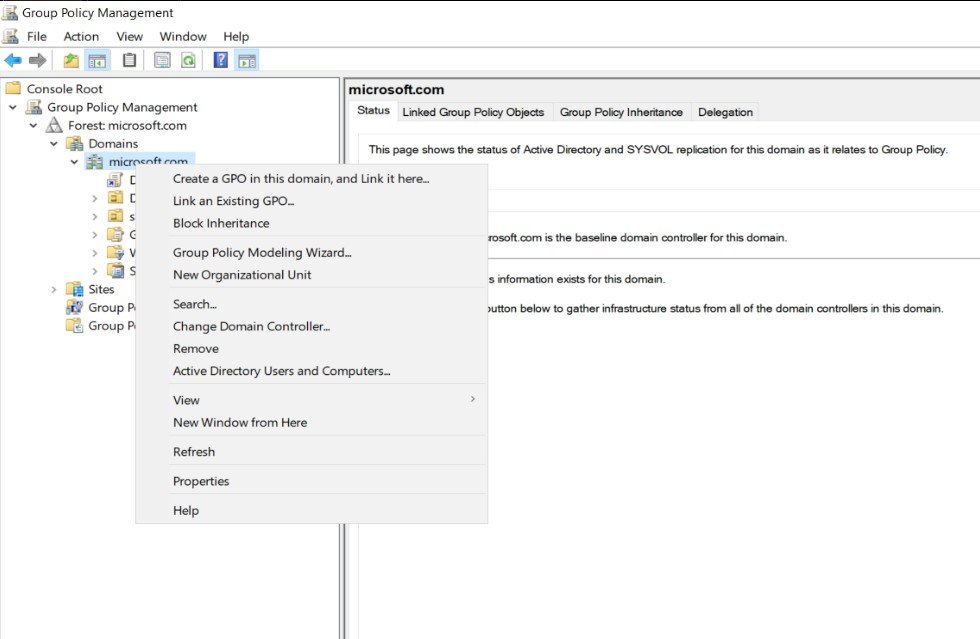Open the View menu in the menu bar
Screen dimensions: 980x639
129,36
